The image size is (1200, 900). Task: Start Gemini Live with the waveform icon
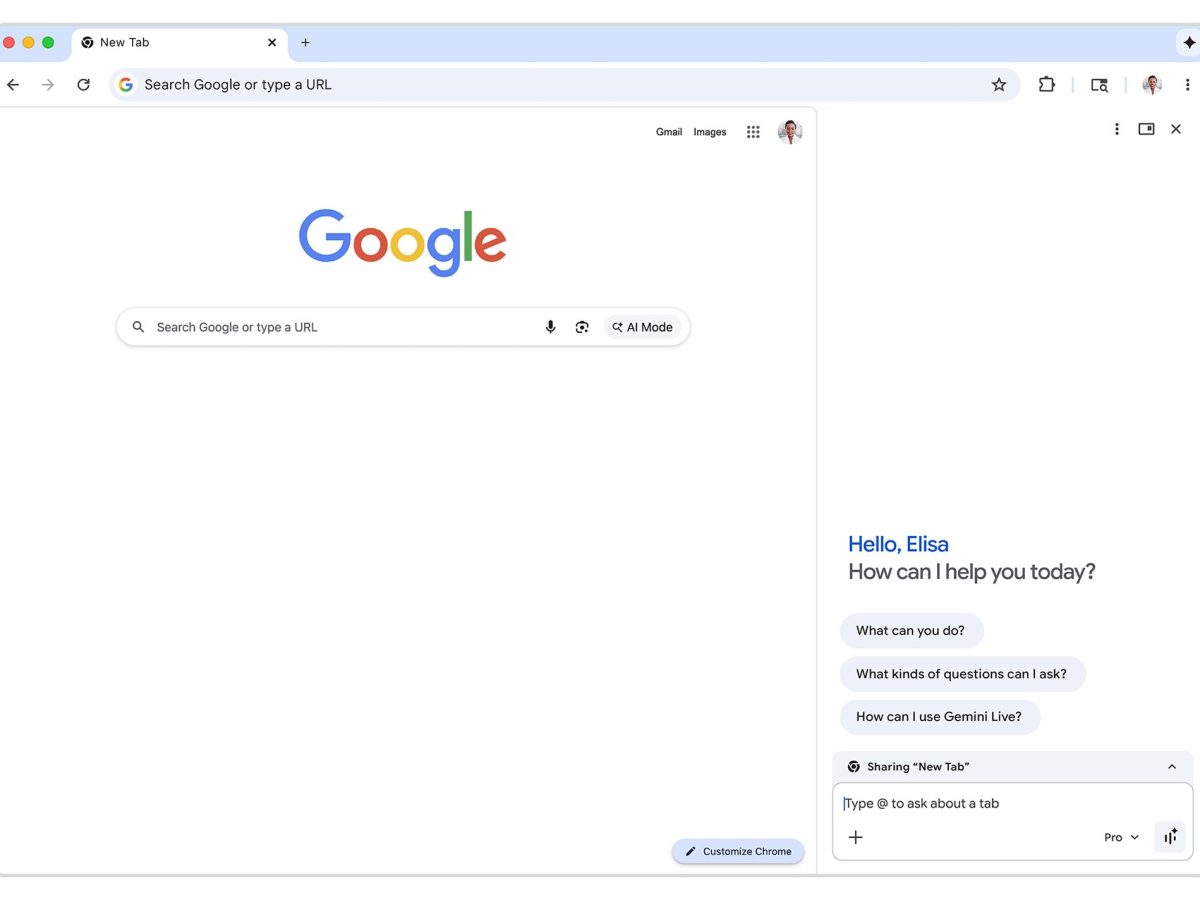(1170, 837)
